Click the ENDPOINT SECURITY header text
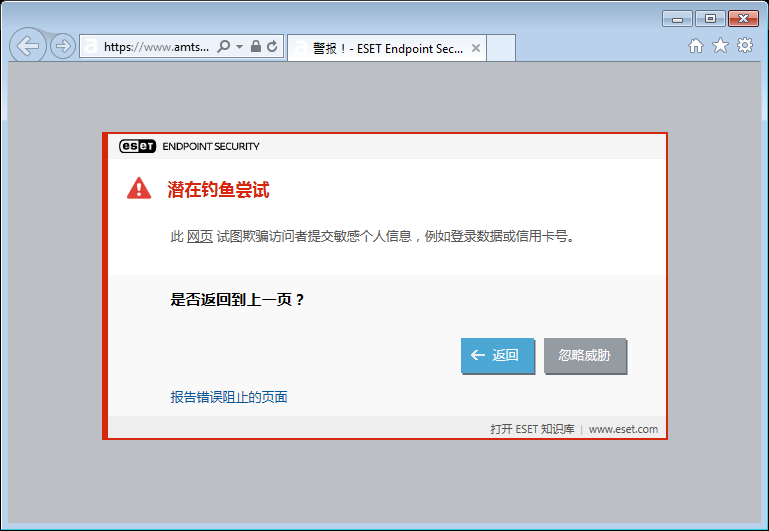Viewport: 769px width, 531px height. (211, 147)
